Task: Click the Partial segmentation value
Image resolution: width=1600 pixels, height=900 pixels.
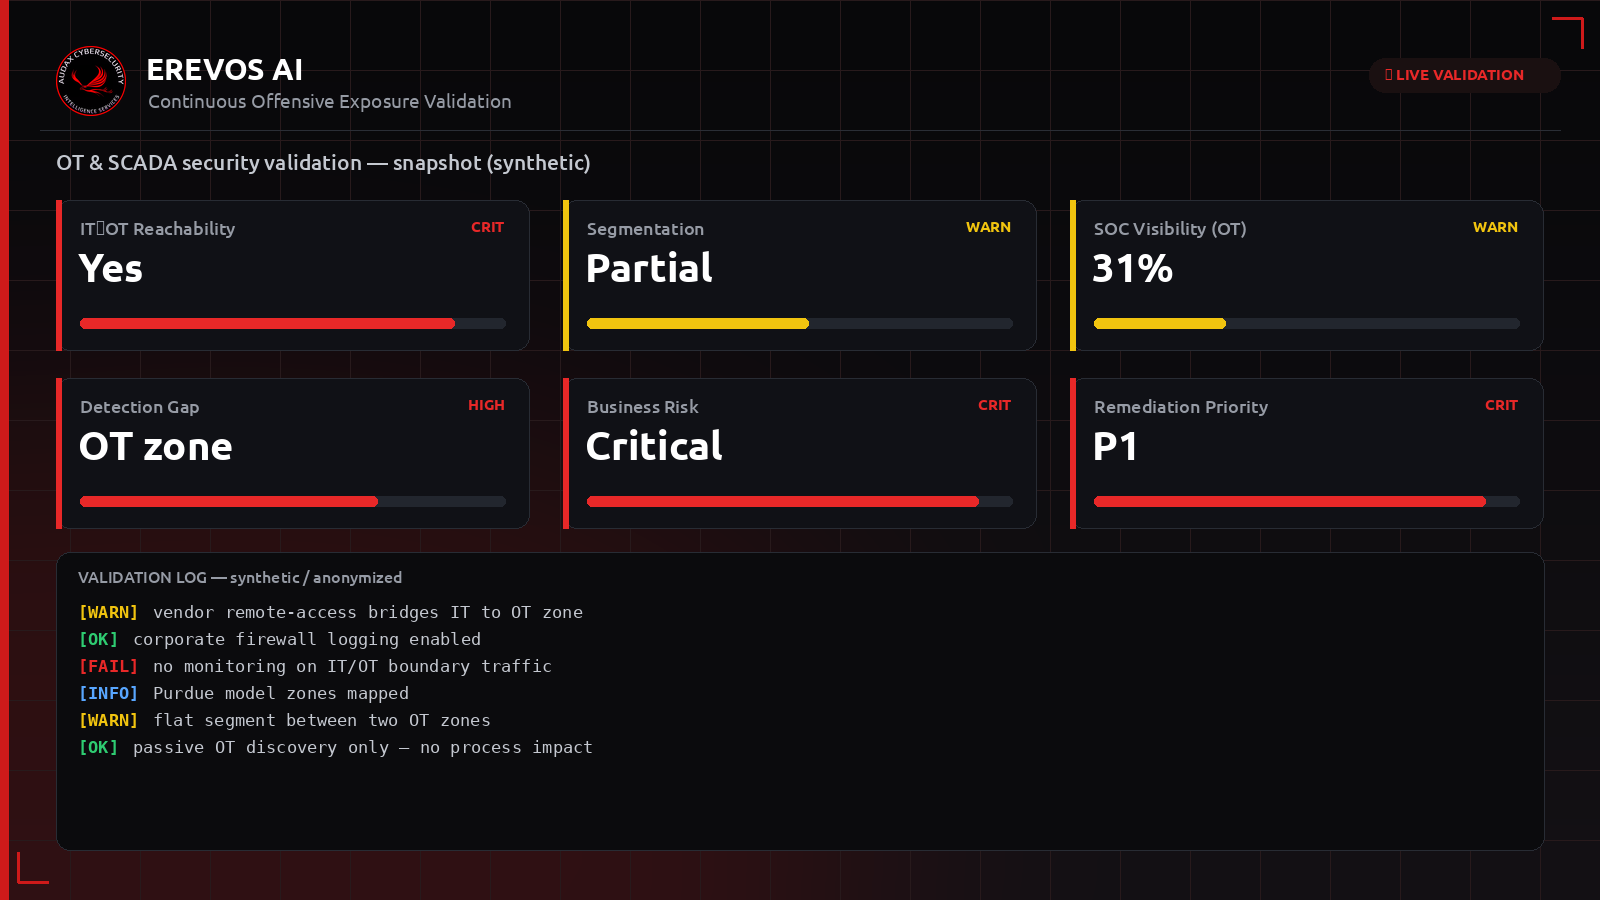Action: coord(649,269)
